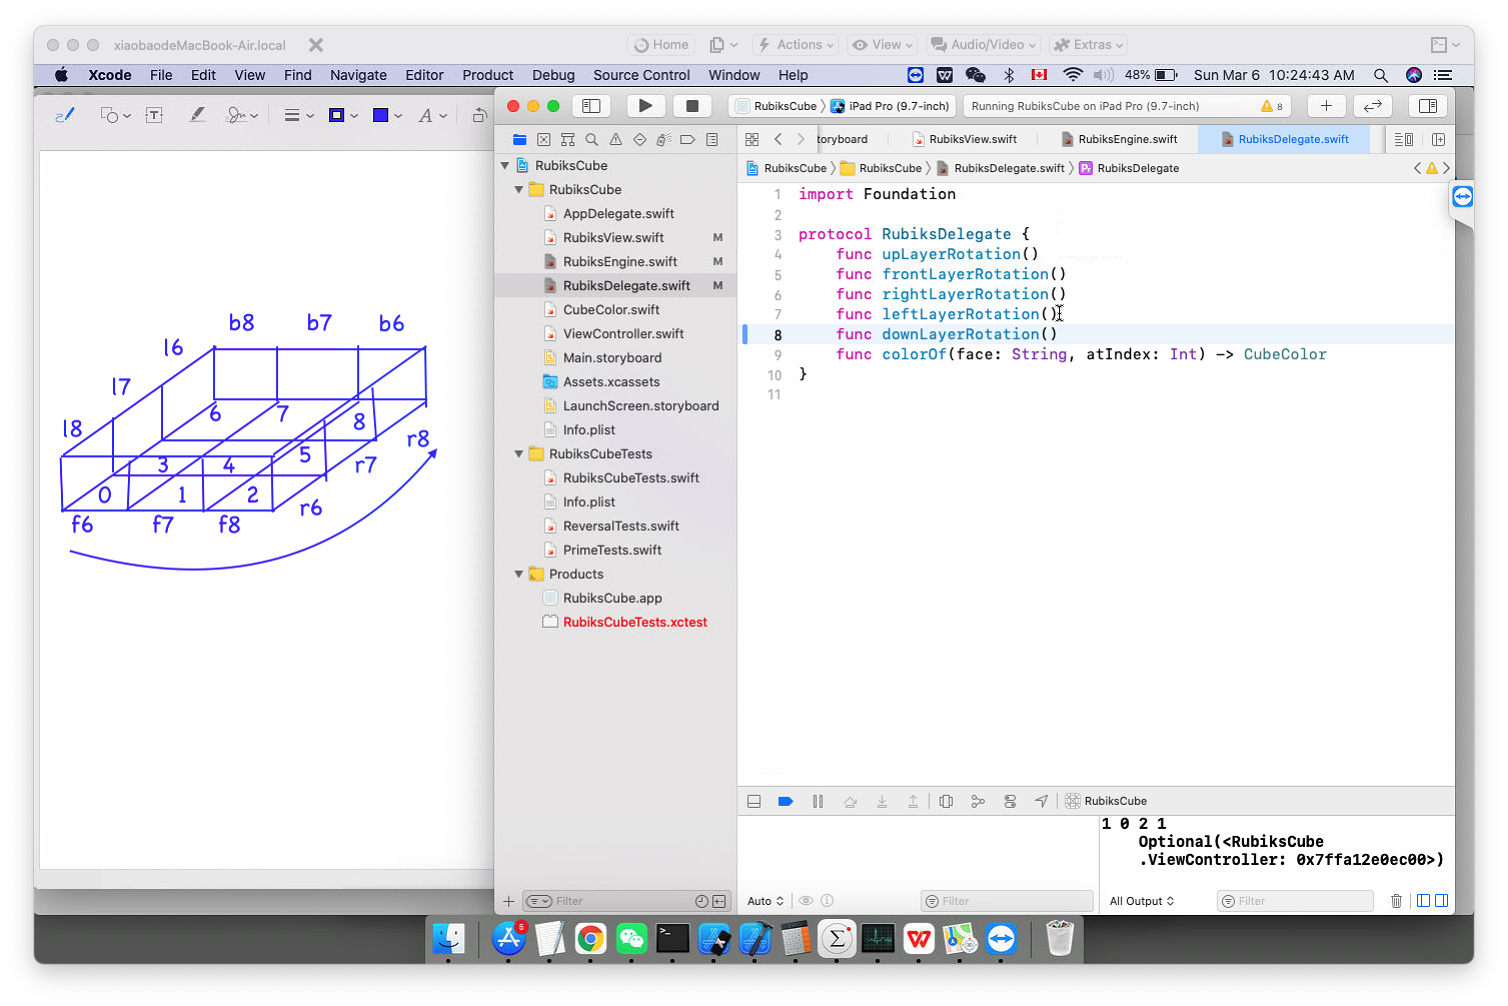The width and height of the screenshot is (1508, 1006).
Task: Click the navigator Filter field
Action: pyautogui.click(x=627, y=901)
